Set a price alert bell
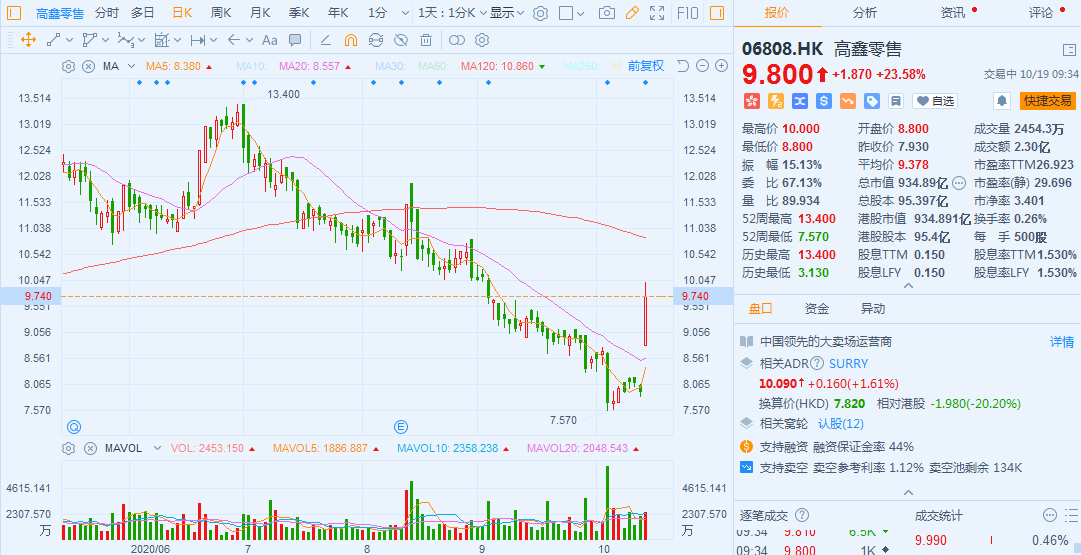This screenshot has height=555, width=1081. [x=1002, y=101]
